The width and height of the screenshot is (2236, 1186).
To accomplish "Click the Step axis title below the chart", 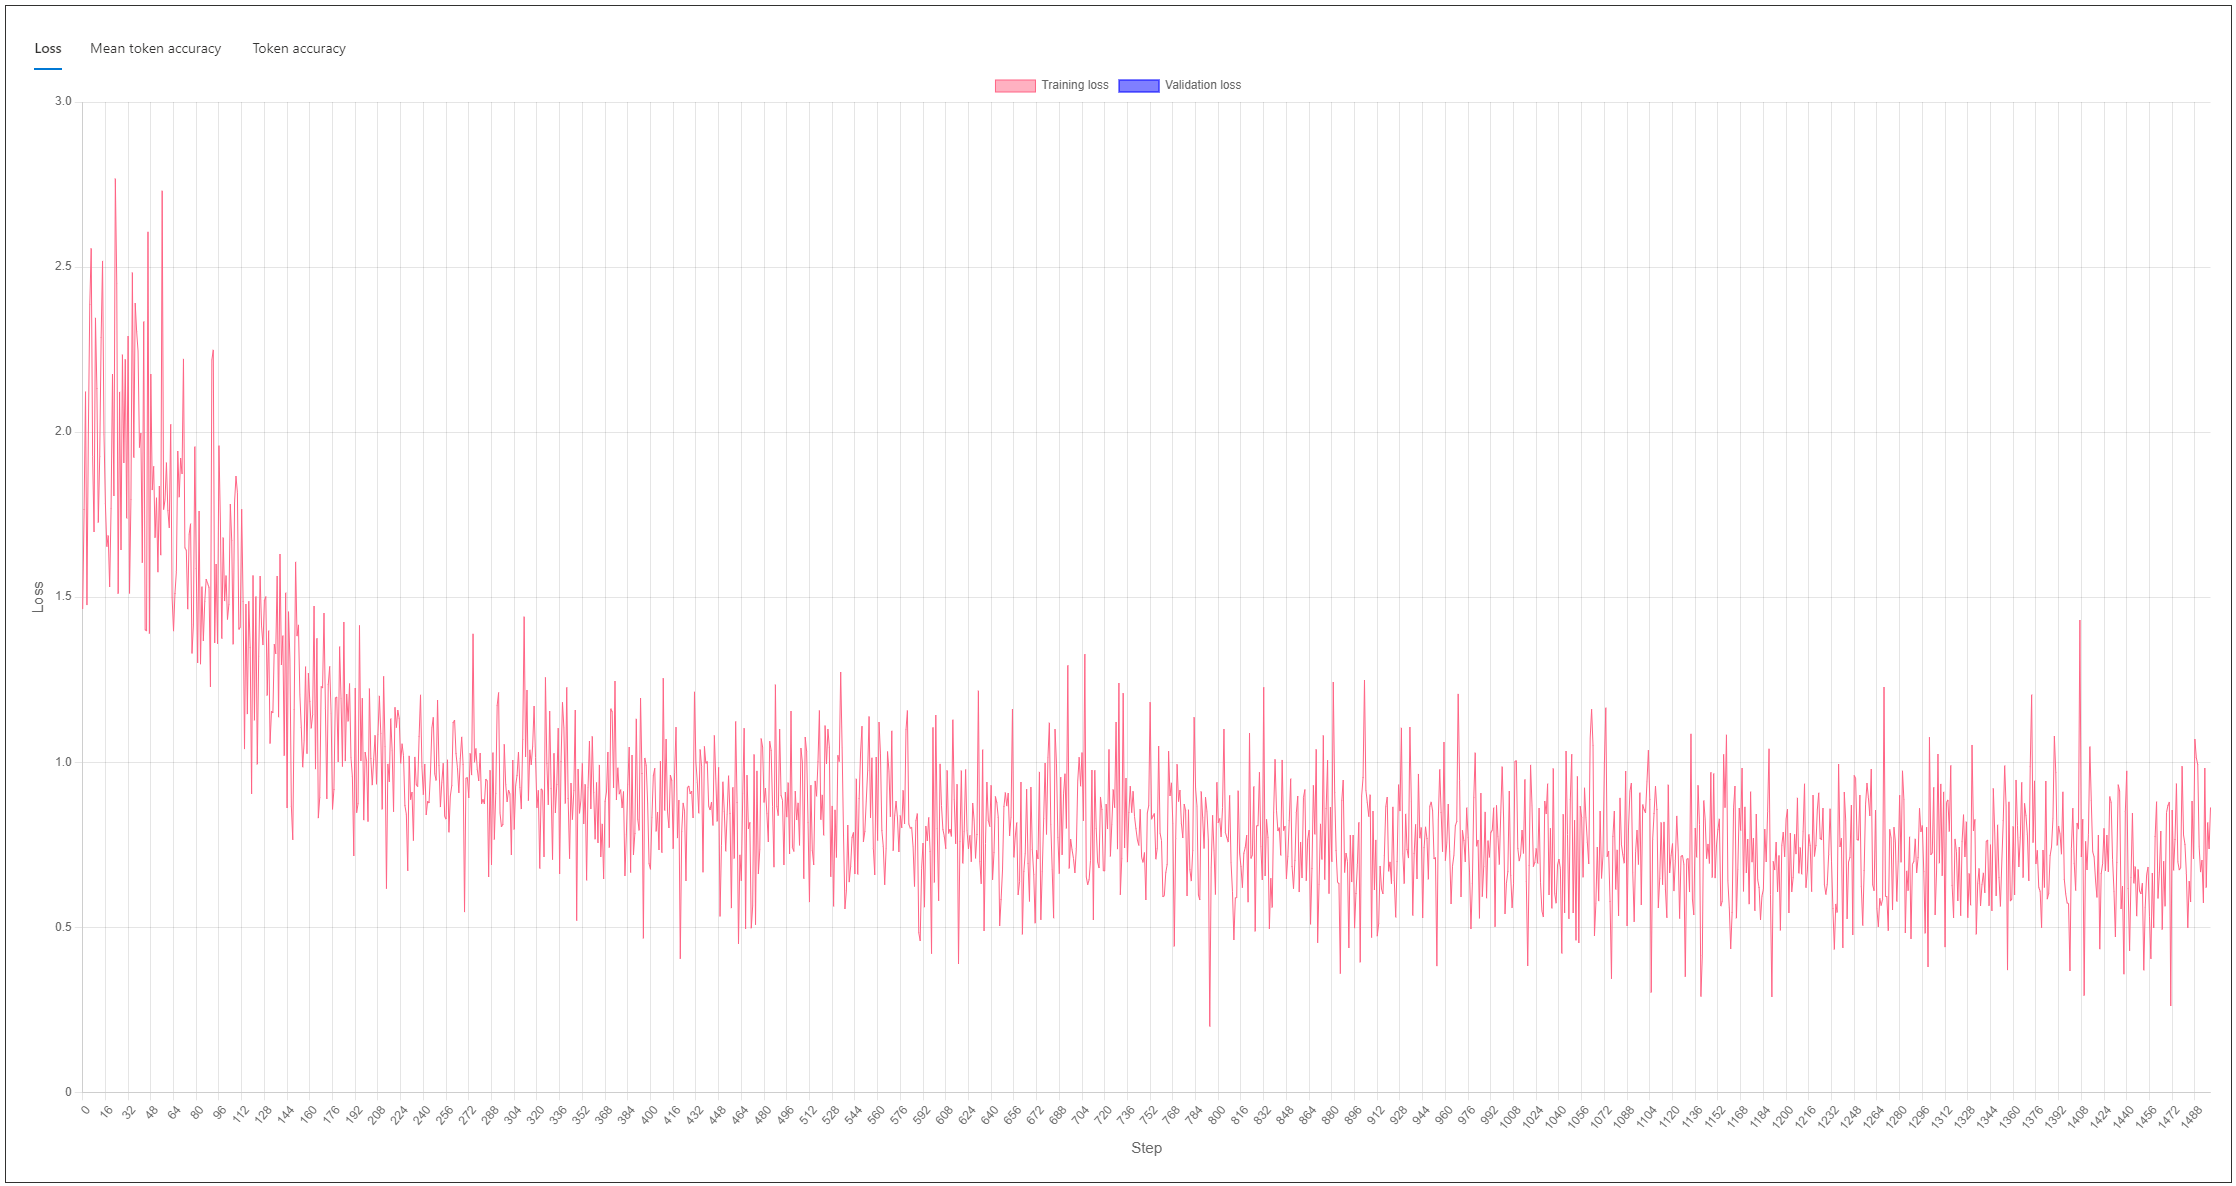I will click(1146, 1147).
